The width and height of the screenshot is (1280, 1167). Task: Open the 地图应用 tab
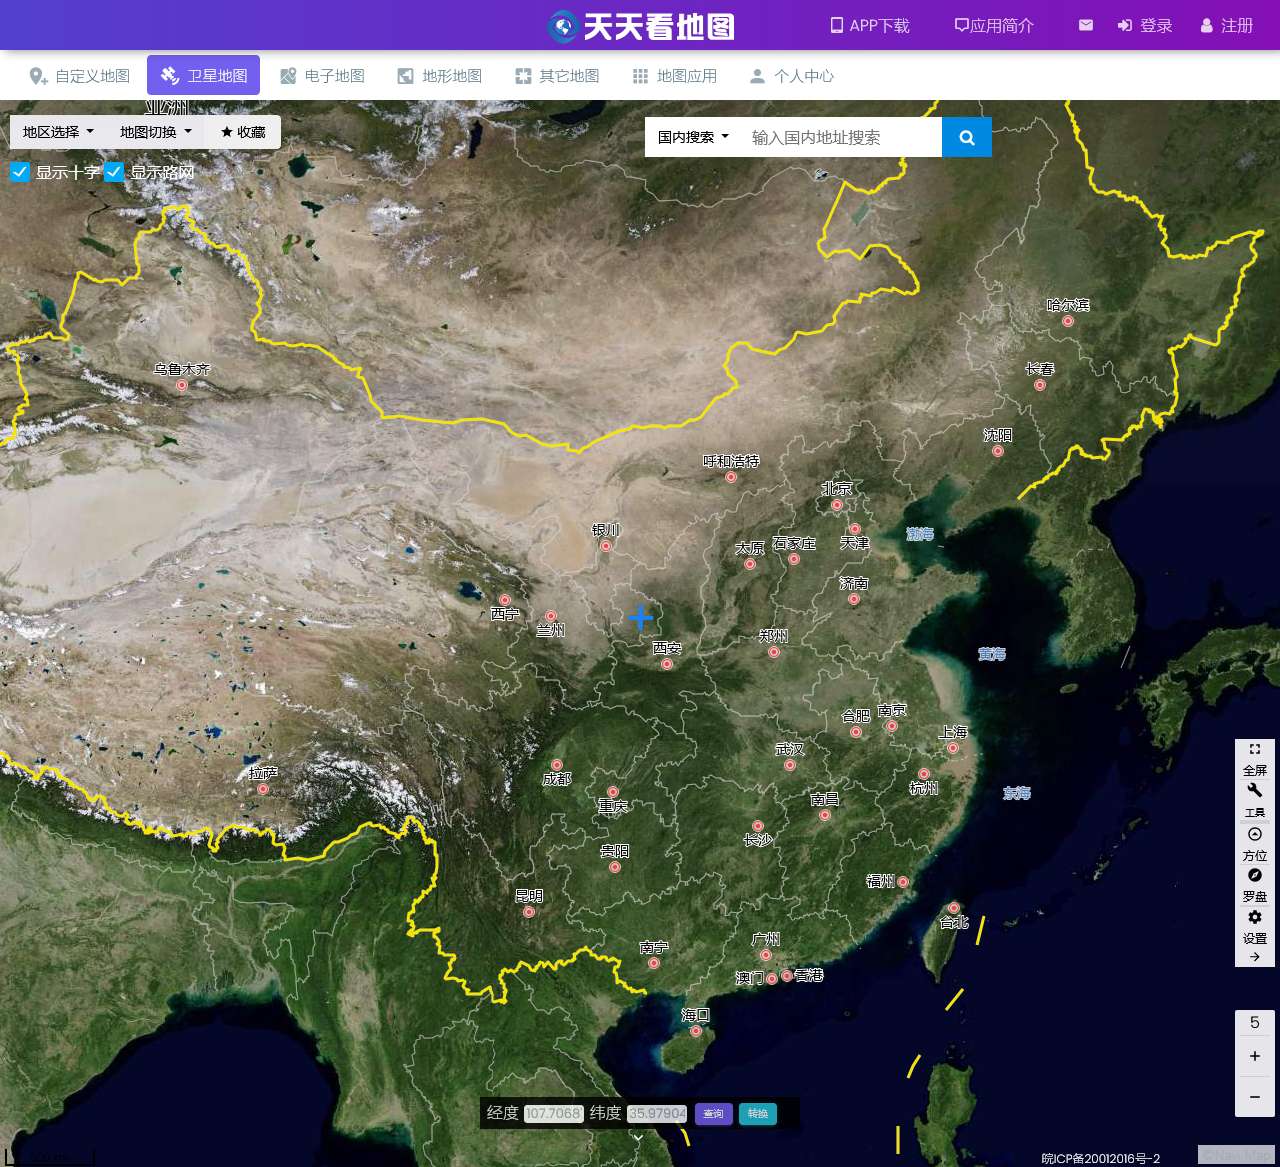coord(675,76)
